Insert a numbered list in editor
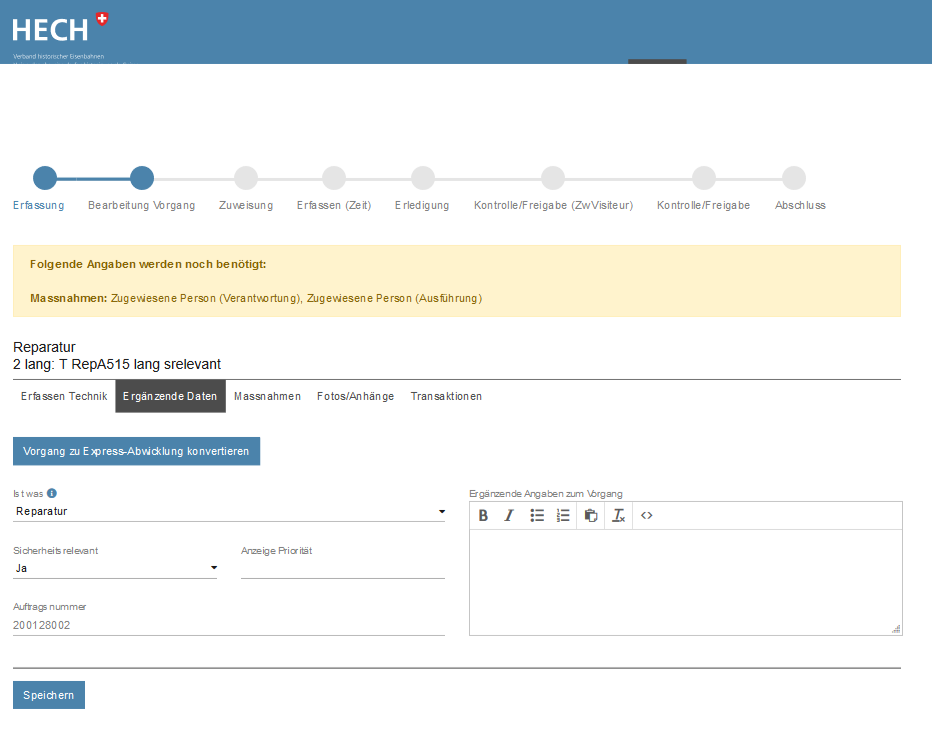 (x=563, y=516)
